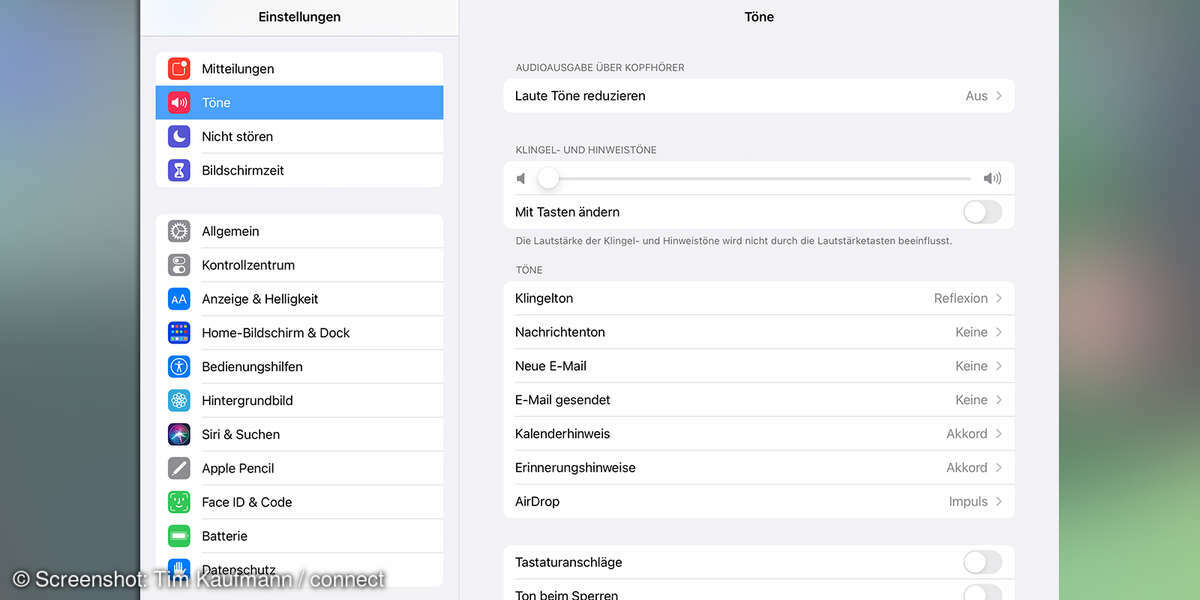Screen dimensions: 1200x600
Task: Open Erinnerungshinweise sound chevron
Action: (x=998, y=468)
